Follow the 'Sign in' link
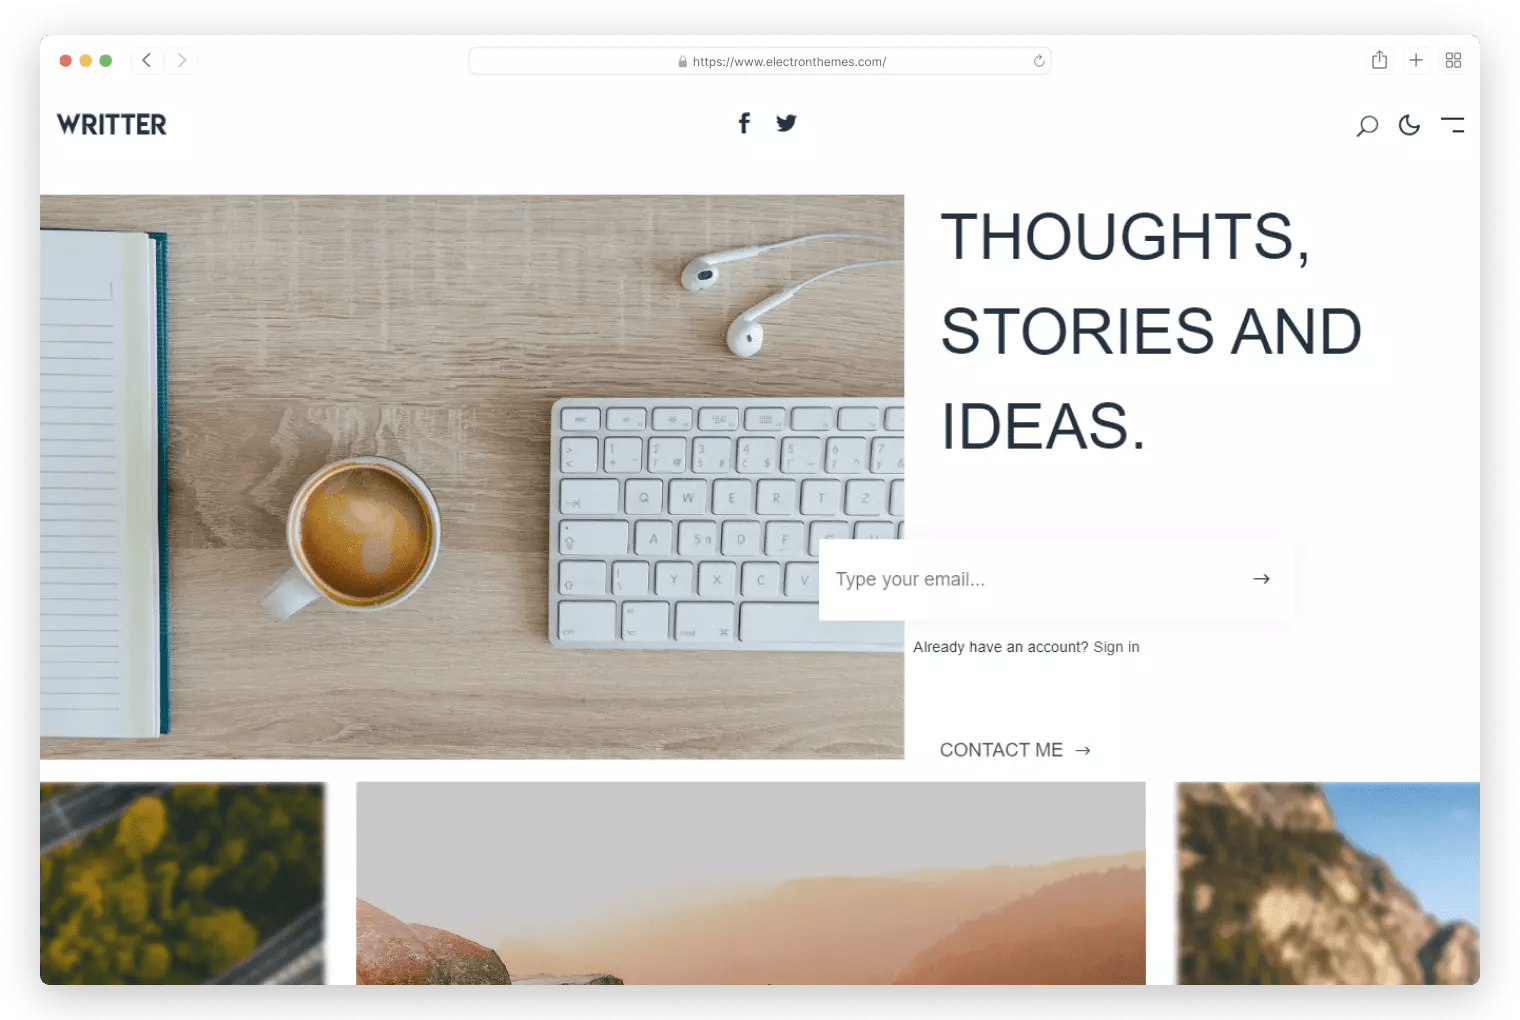 pyautogui.click(x=1116, y=647)
